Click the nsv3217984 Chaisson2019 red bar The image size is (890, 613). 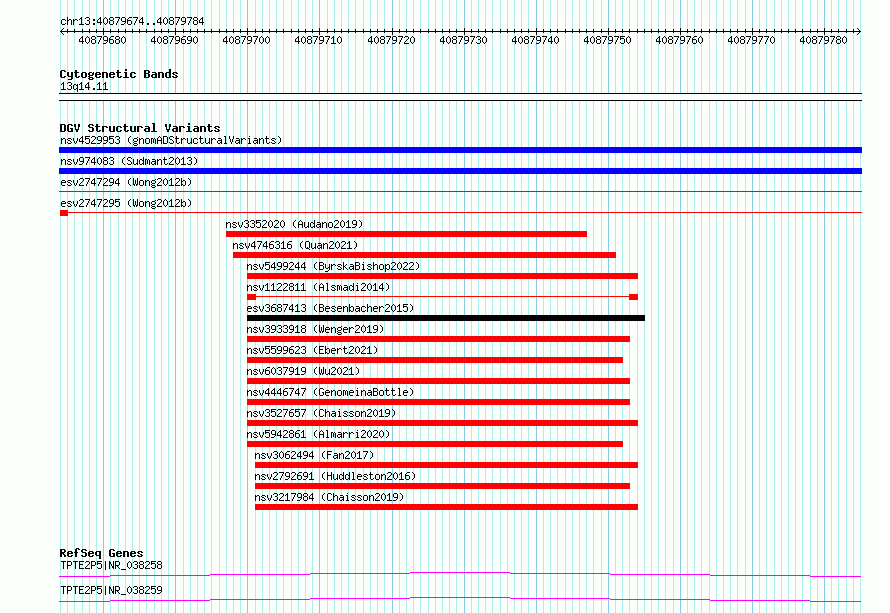pos(446,507)
